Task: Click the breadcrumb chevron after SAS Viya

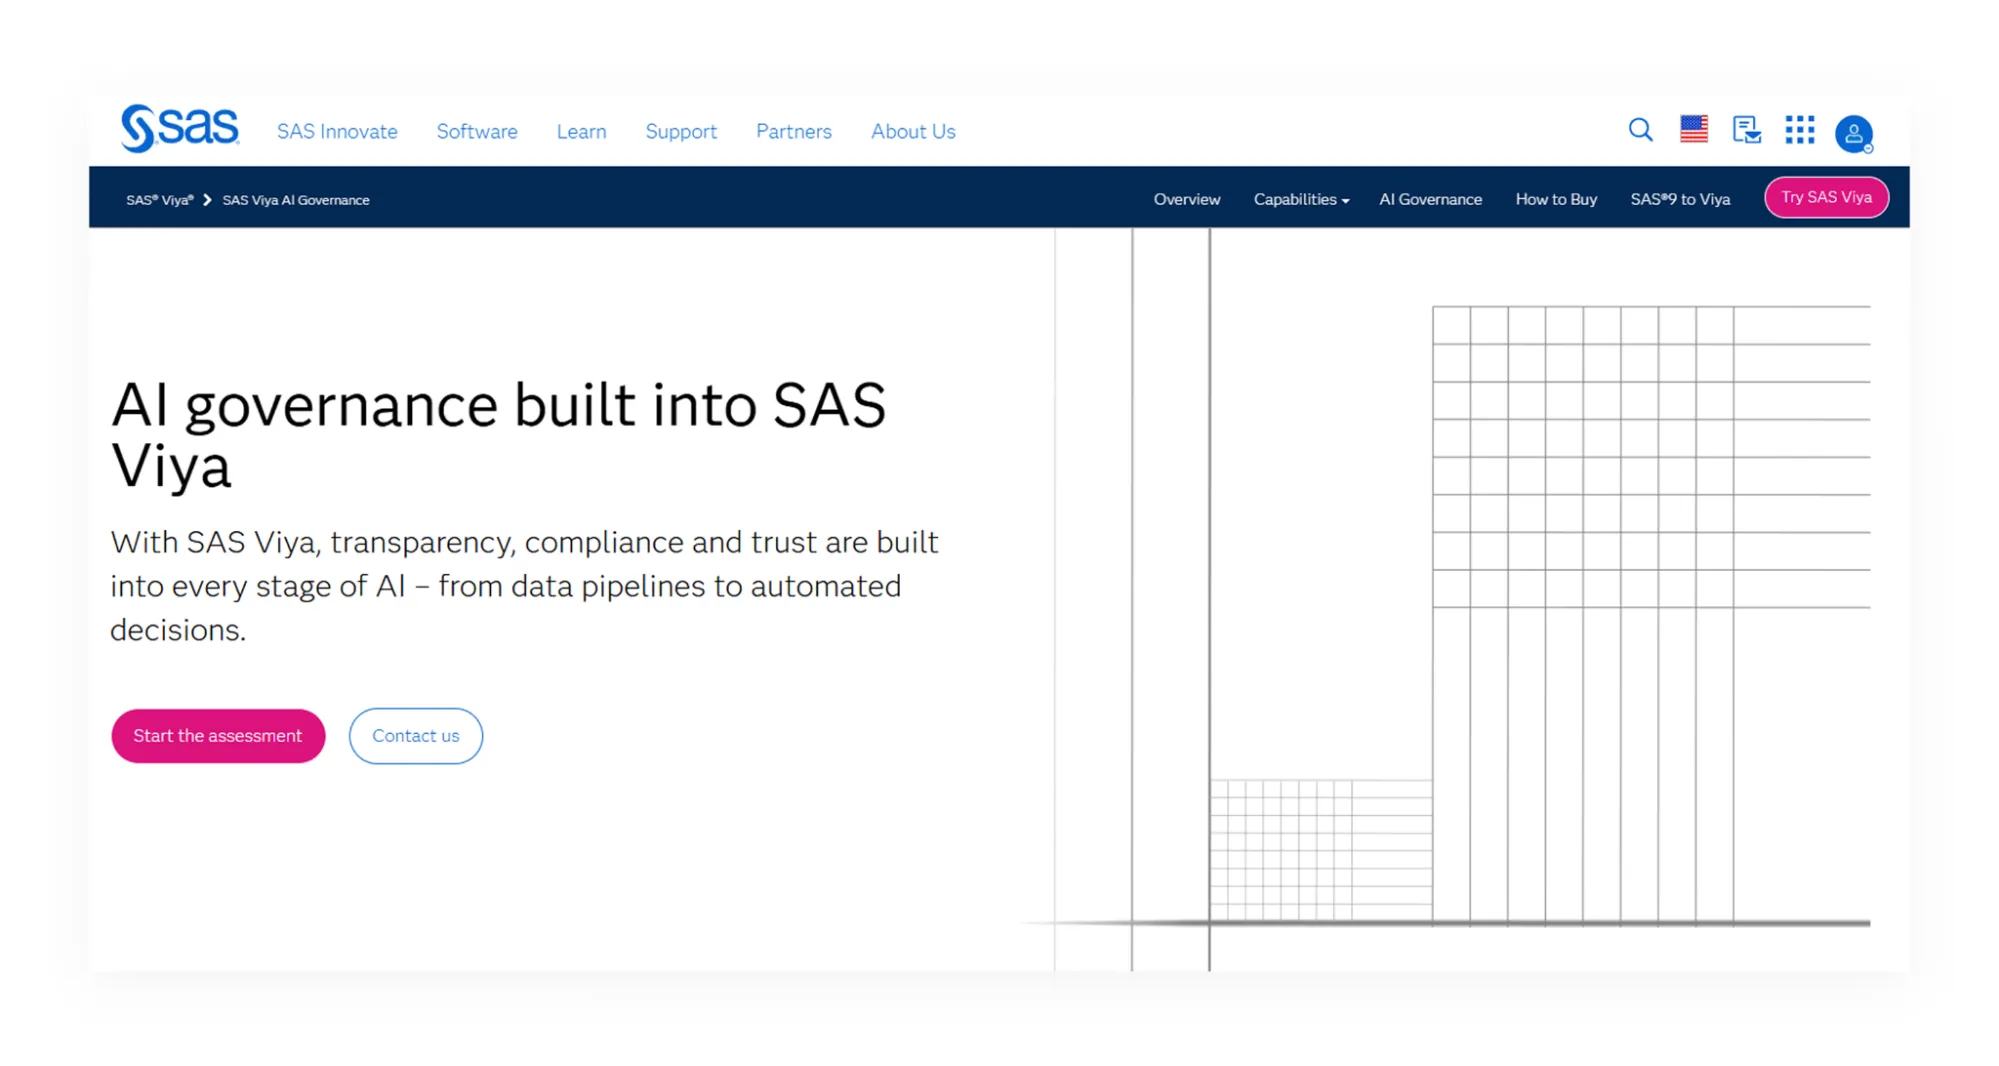Action: point(207,200)
